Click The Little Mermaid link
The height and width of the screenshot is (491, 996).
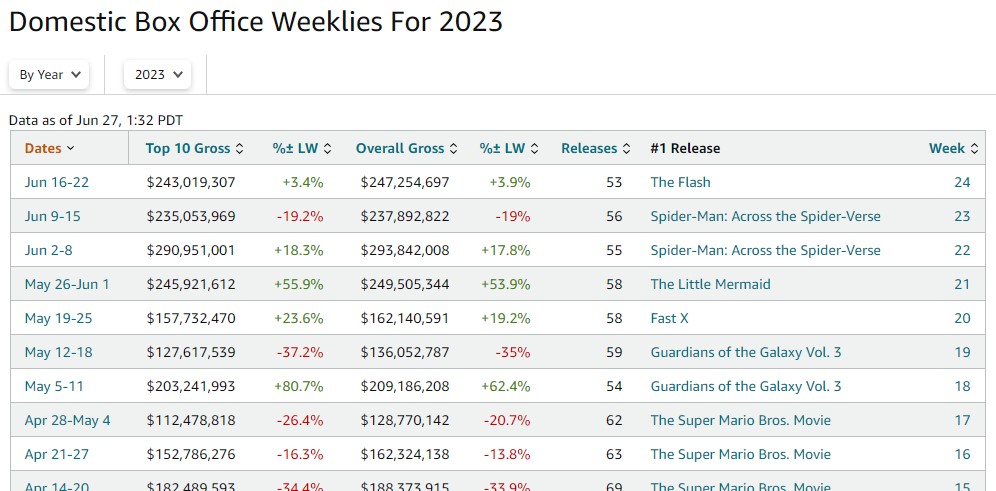tap(710, 284)
